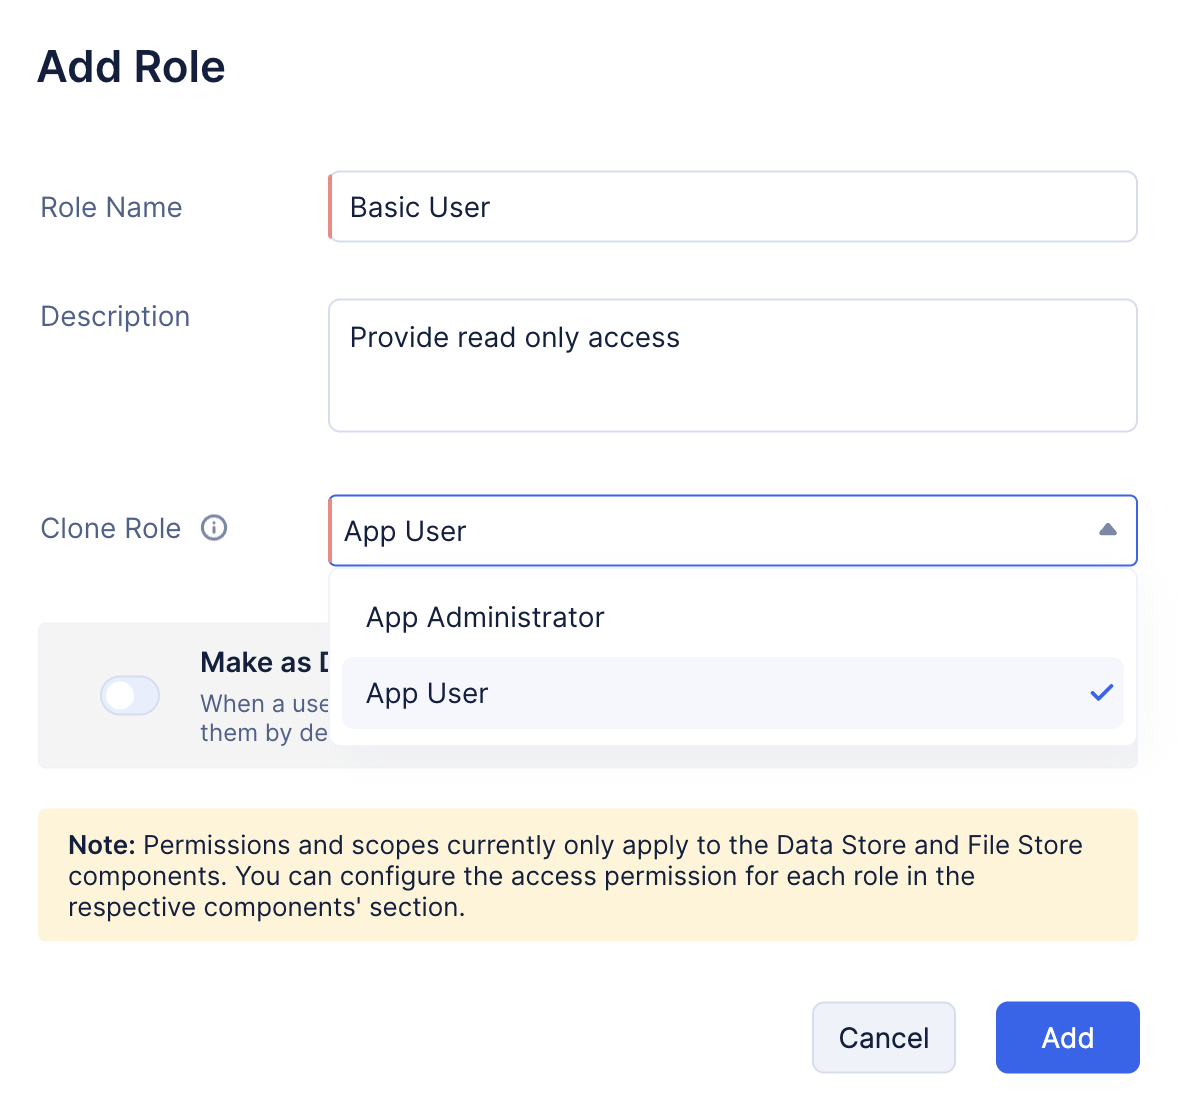The width and height of the screenshot is (1178, 1112).
Task: Click the blue checkmark next to App User
Action: [1101, 693]
